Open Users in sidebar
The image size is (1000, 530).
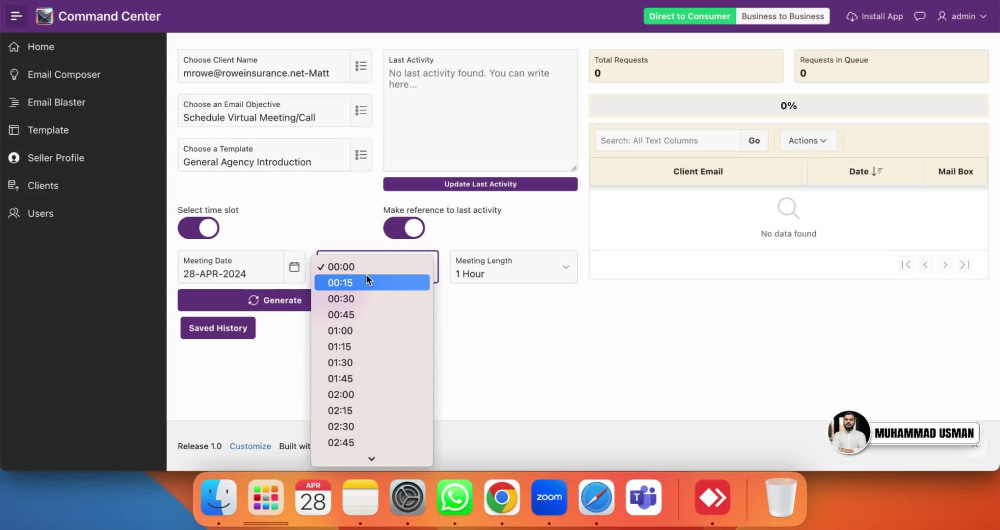83,213
